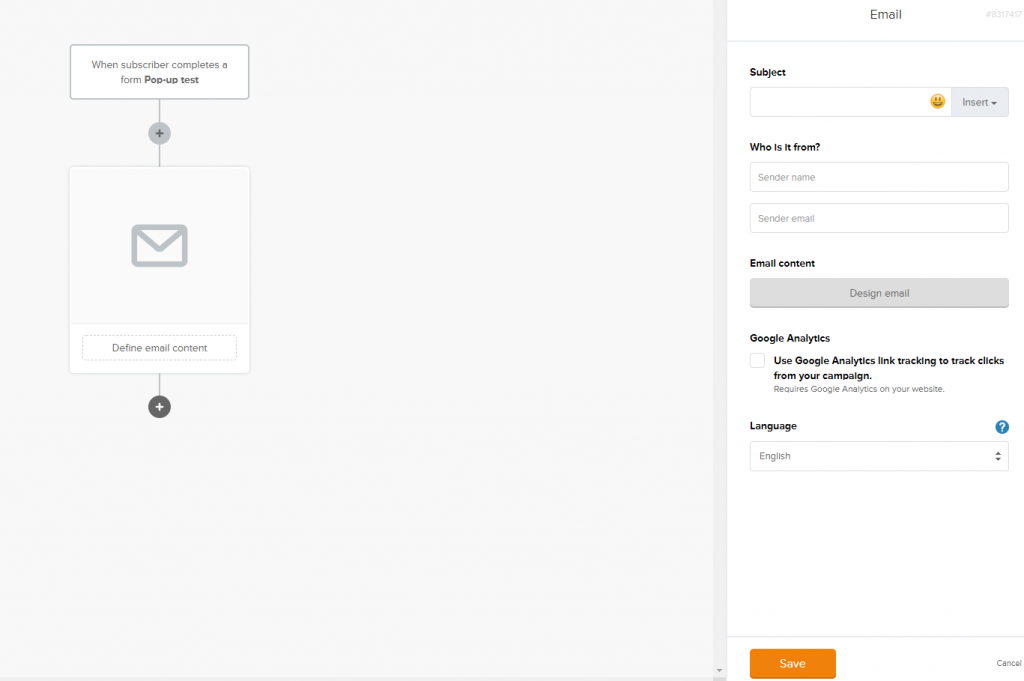Select the envelope icon in email step

pos(159,245)
